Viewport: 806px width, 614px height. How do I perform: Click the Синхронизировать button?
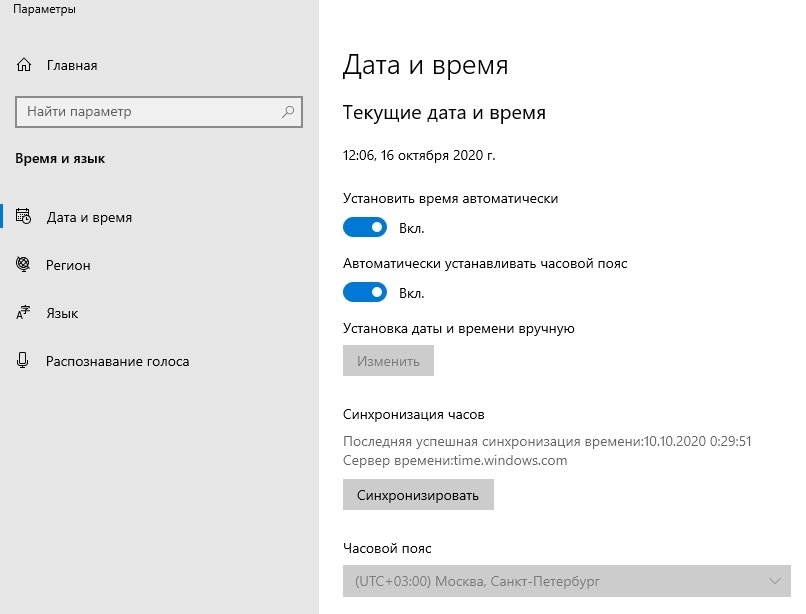418,495
